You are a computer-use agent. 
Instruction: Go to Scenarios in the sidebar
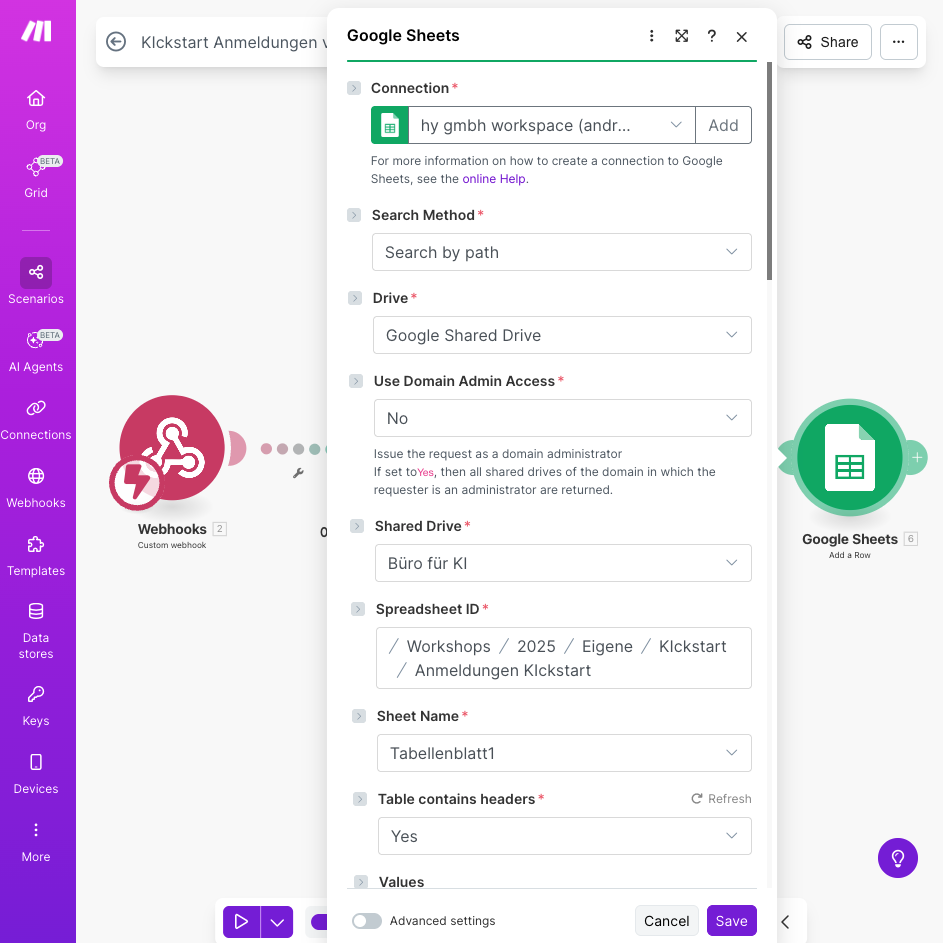[36, 281]
